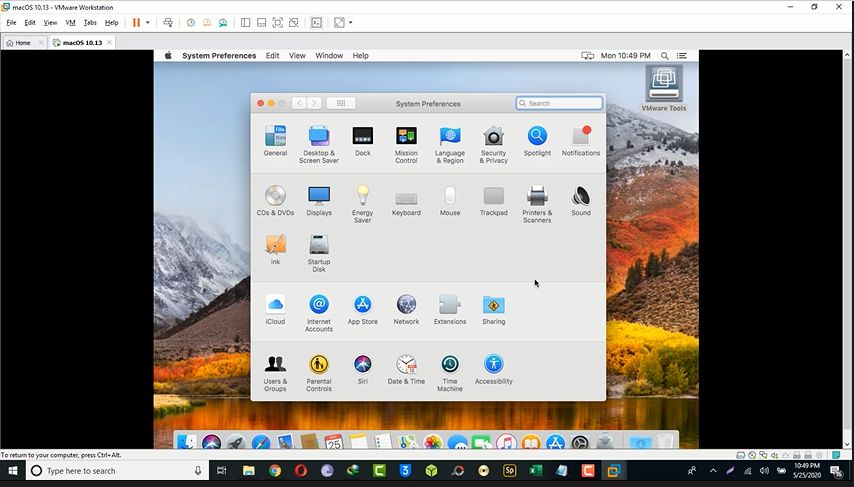Open the Sharing preference pane

(x=493, y=309)
